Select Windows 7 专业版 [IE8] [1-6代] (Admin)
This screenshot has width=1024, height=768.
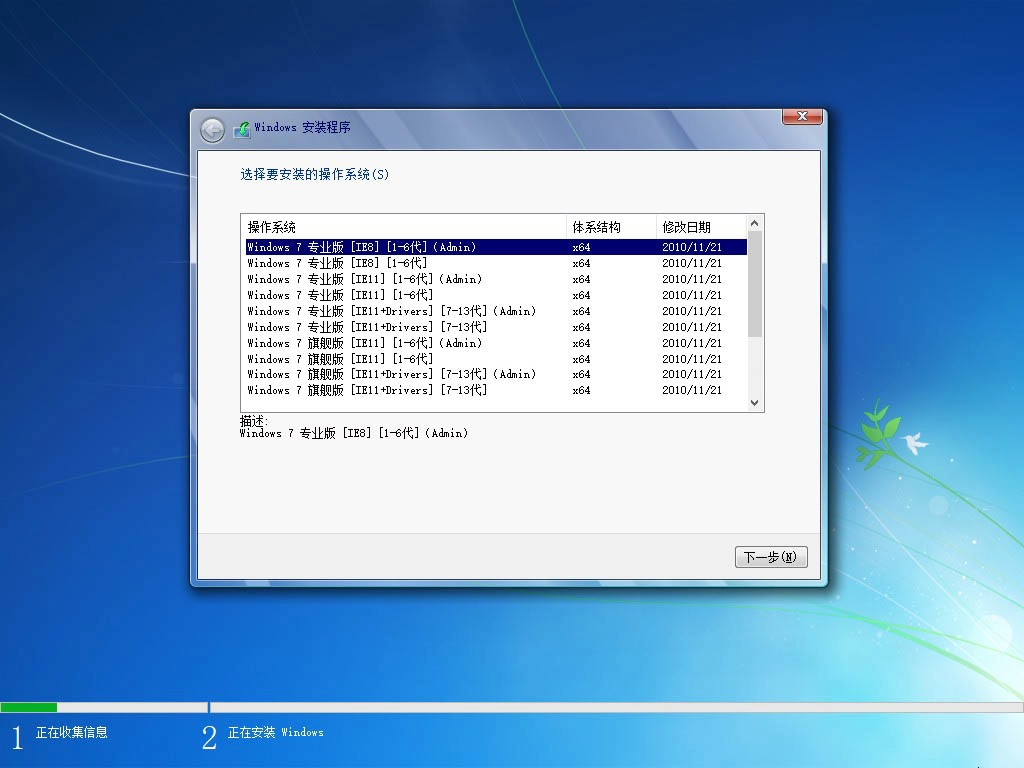(x=400, y=247)
